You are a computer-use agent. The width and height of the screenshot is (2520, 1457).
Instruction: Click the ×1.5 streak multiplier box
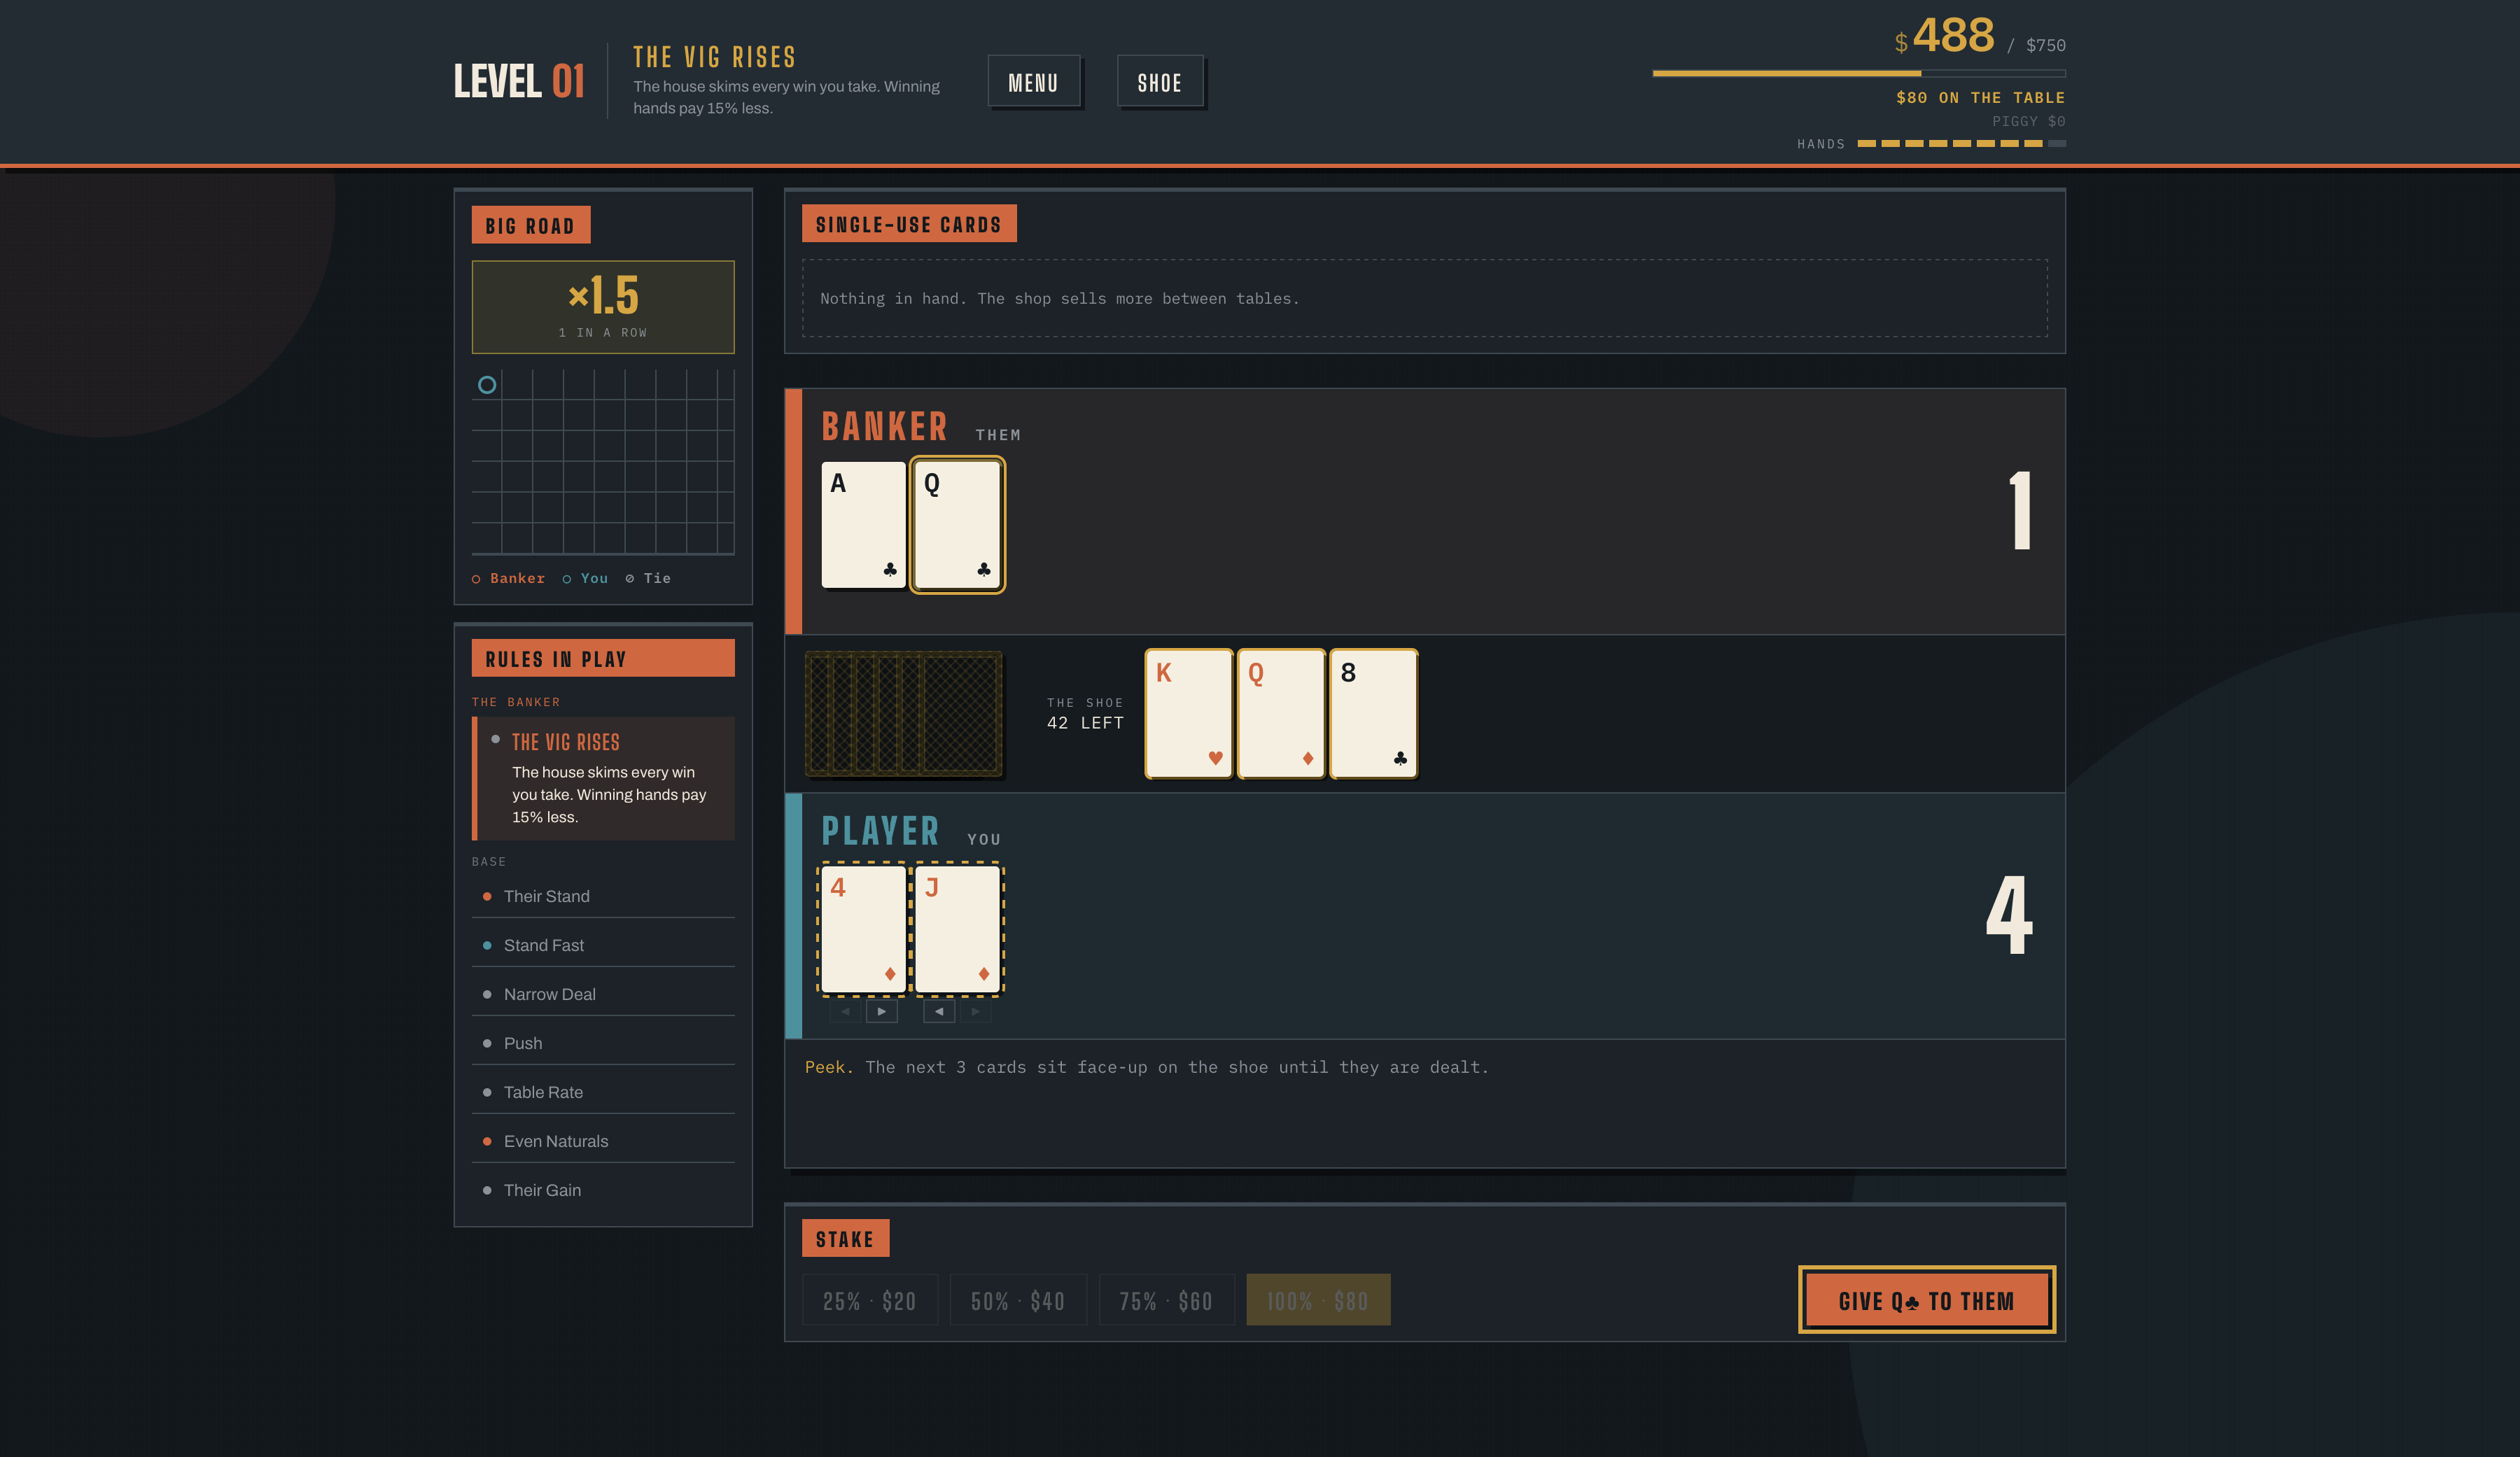[603, 307]
